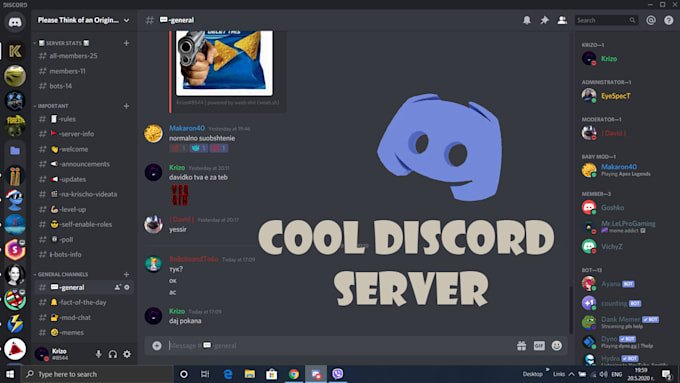680x383 pixels.
Task: Show pinned messages
Action: (x=544, y=20)
